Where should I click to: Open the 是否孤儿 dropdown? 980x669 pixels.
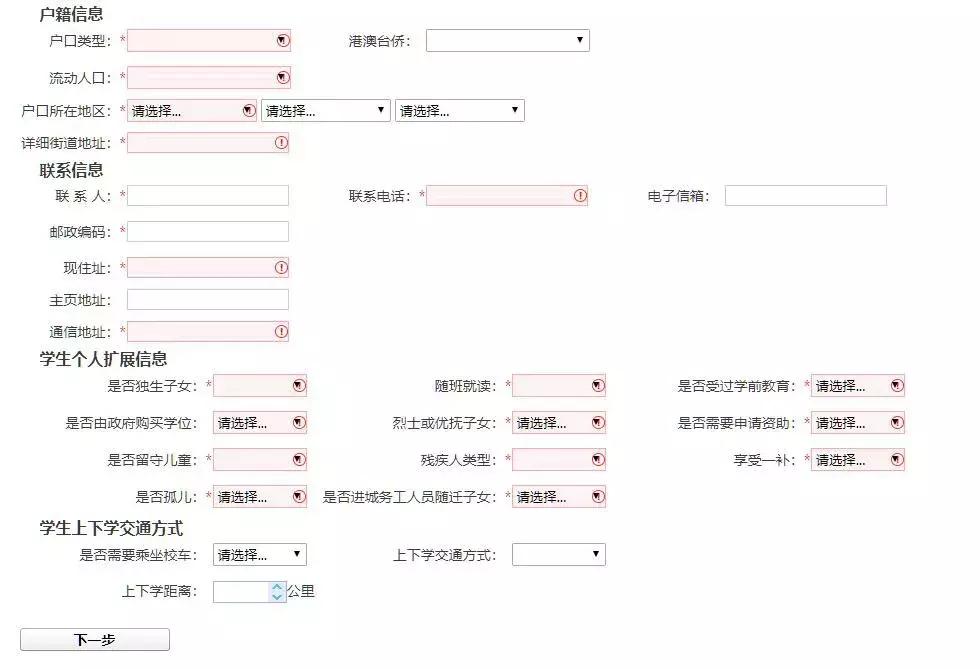[259, 496]
